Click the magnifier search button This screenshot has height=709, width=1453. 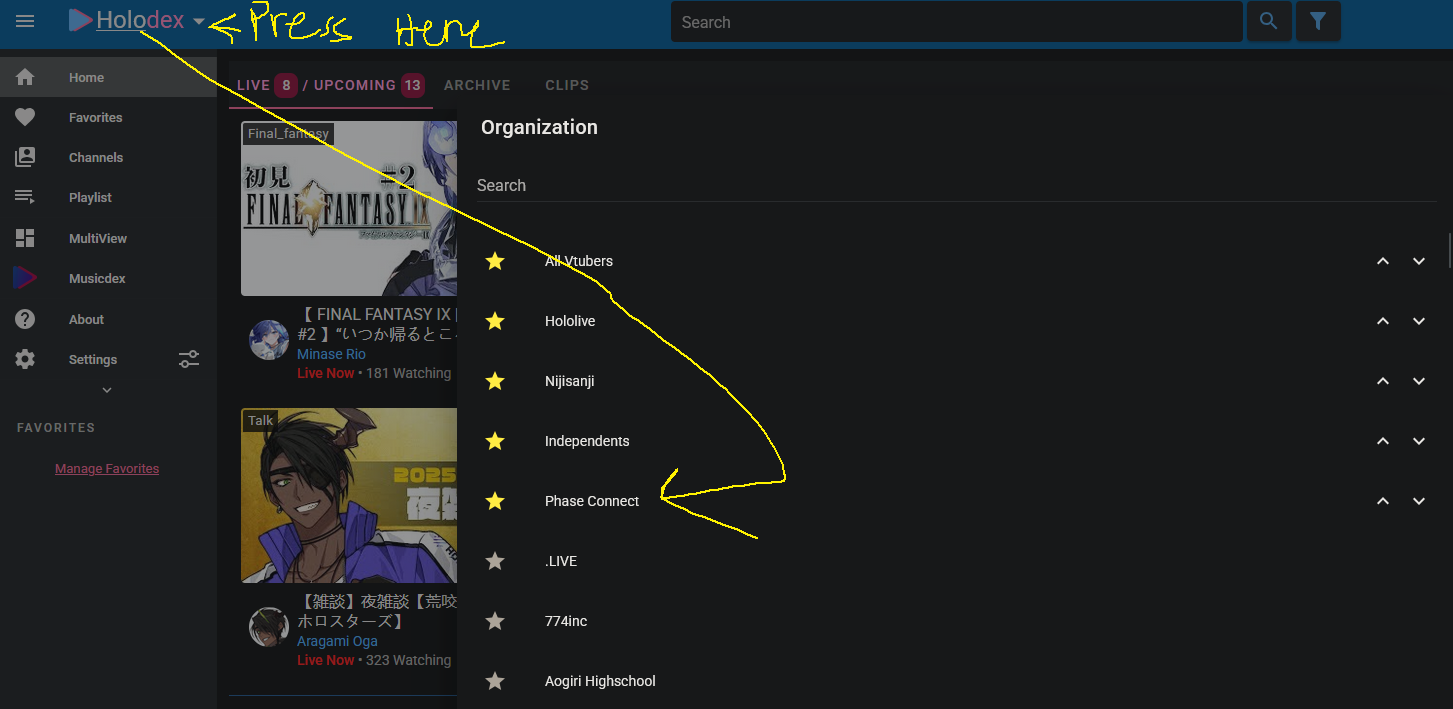tap(1269, 21)
